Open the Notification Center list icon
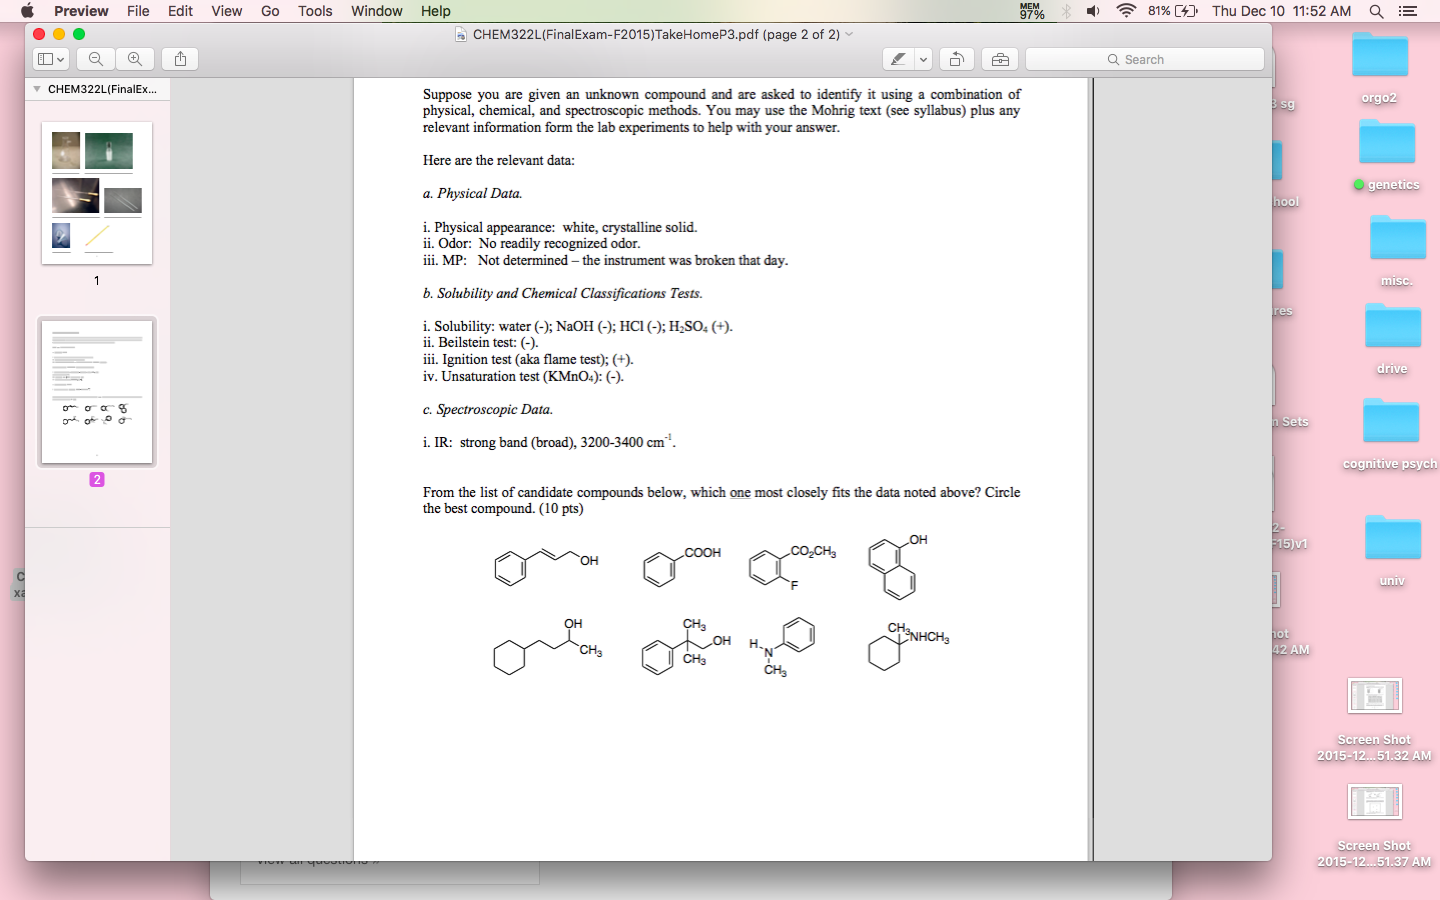Screen dimensions: 1440x900 click(x=1408, y=11)
